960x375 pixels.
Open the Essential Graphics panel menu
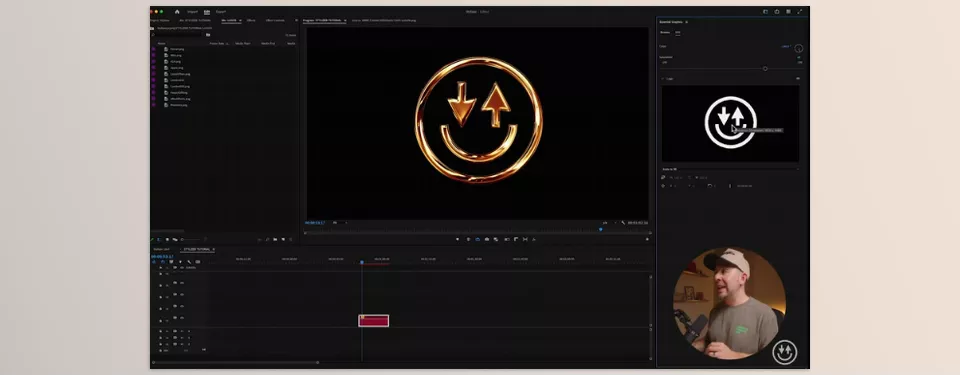pyautogui.click(x=686, y=22)
